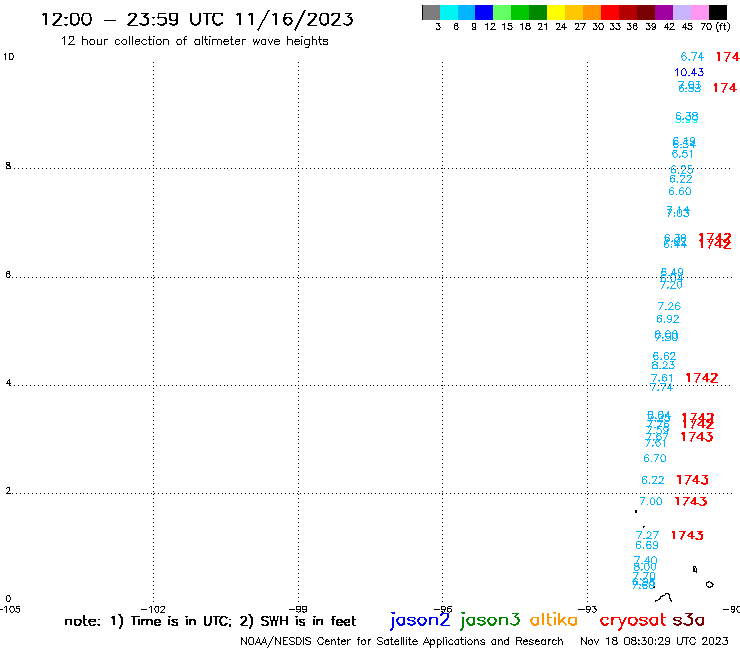
Task: Click the red "1743" time label beside 6.22
Action: pyautogui.click(x=692, y=480)
